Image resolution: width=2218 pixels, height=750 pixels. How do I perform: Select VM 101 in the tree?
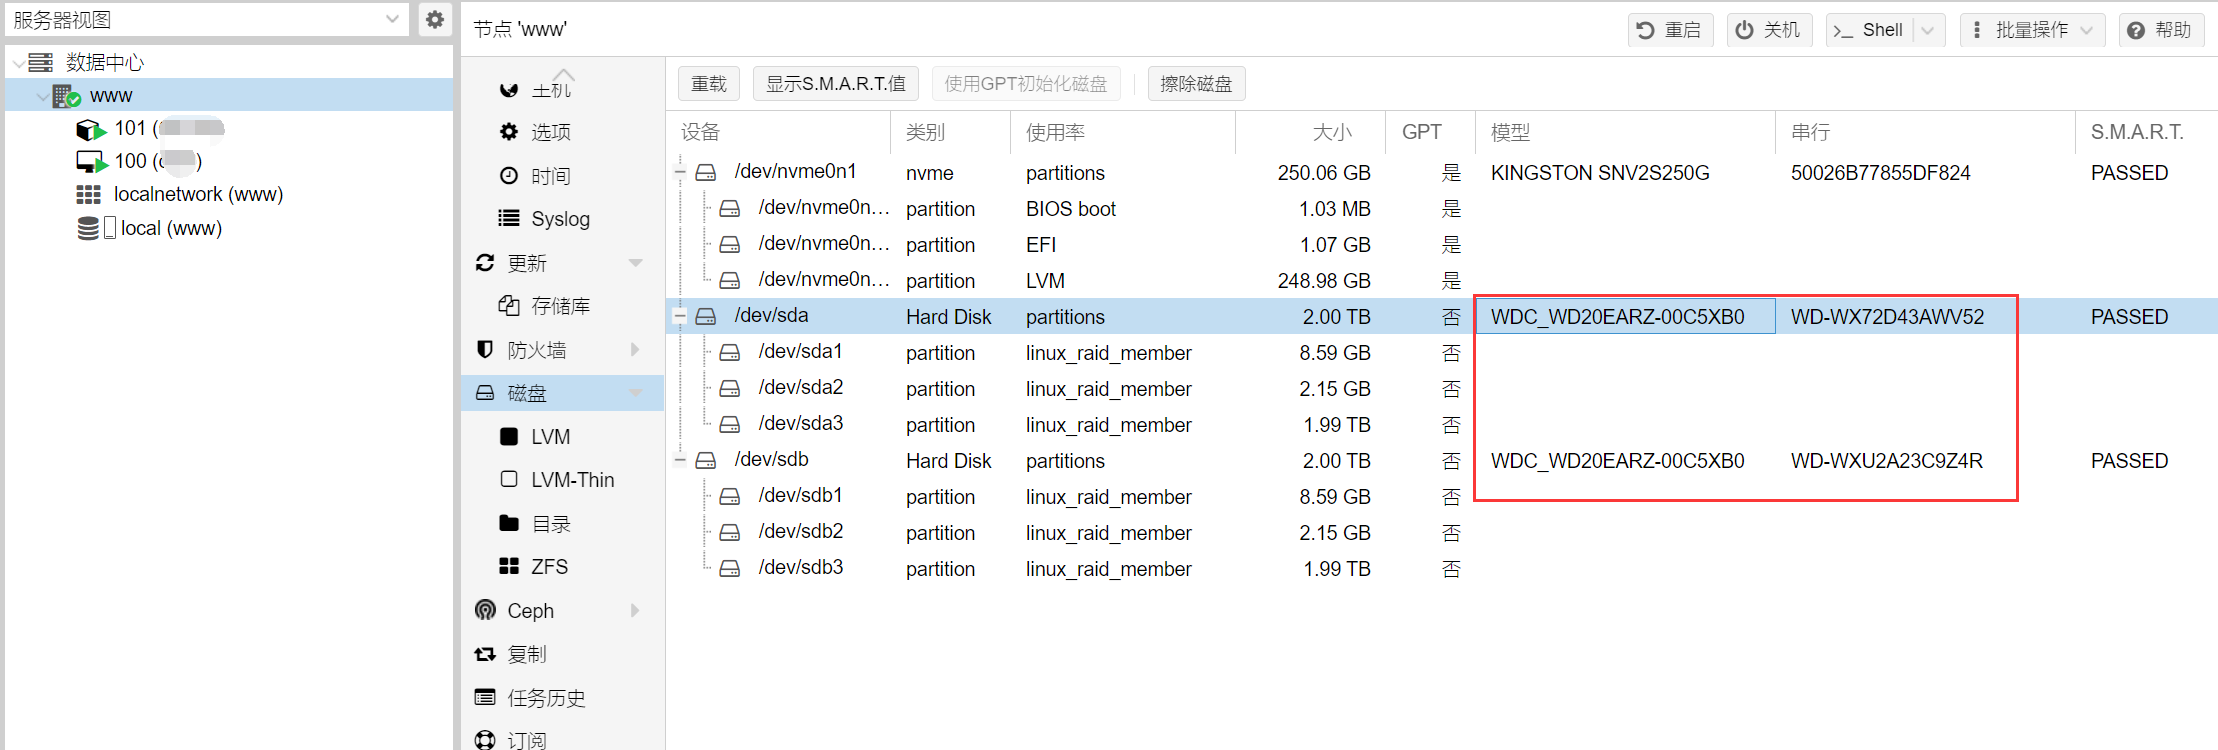point(130,128)
